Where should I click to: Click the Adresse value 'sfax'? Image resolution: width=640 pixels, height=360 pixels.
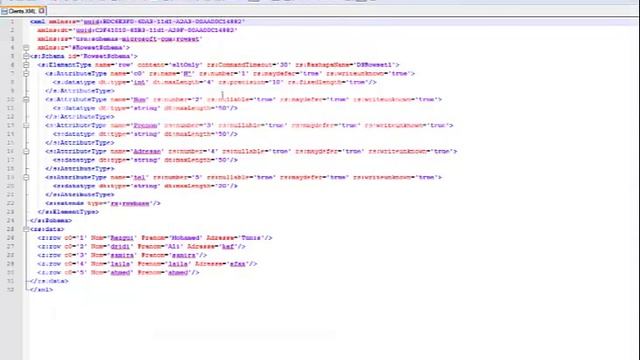click(237, 264)
